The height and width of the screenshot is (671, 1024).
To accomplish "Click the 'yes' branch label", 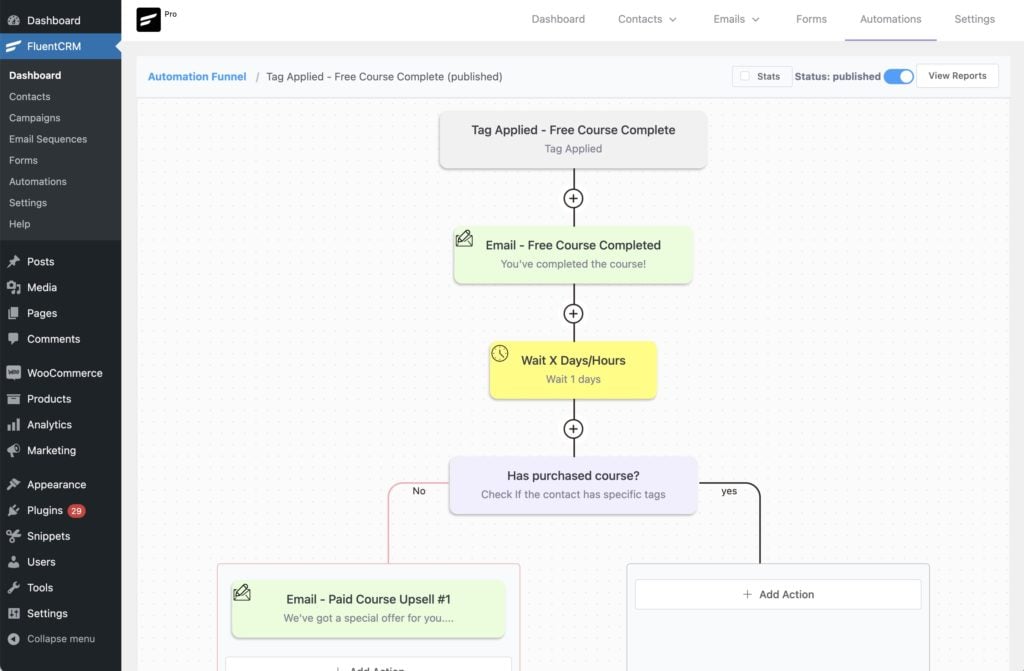I will tap(729, 491).
